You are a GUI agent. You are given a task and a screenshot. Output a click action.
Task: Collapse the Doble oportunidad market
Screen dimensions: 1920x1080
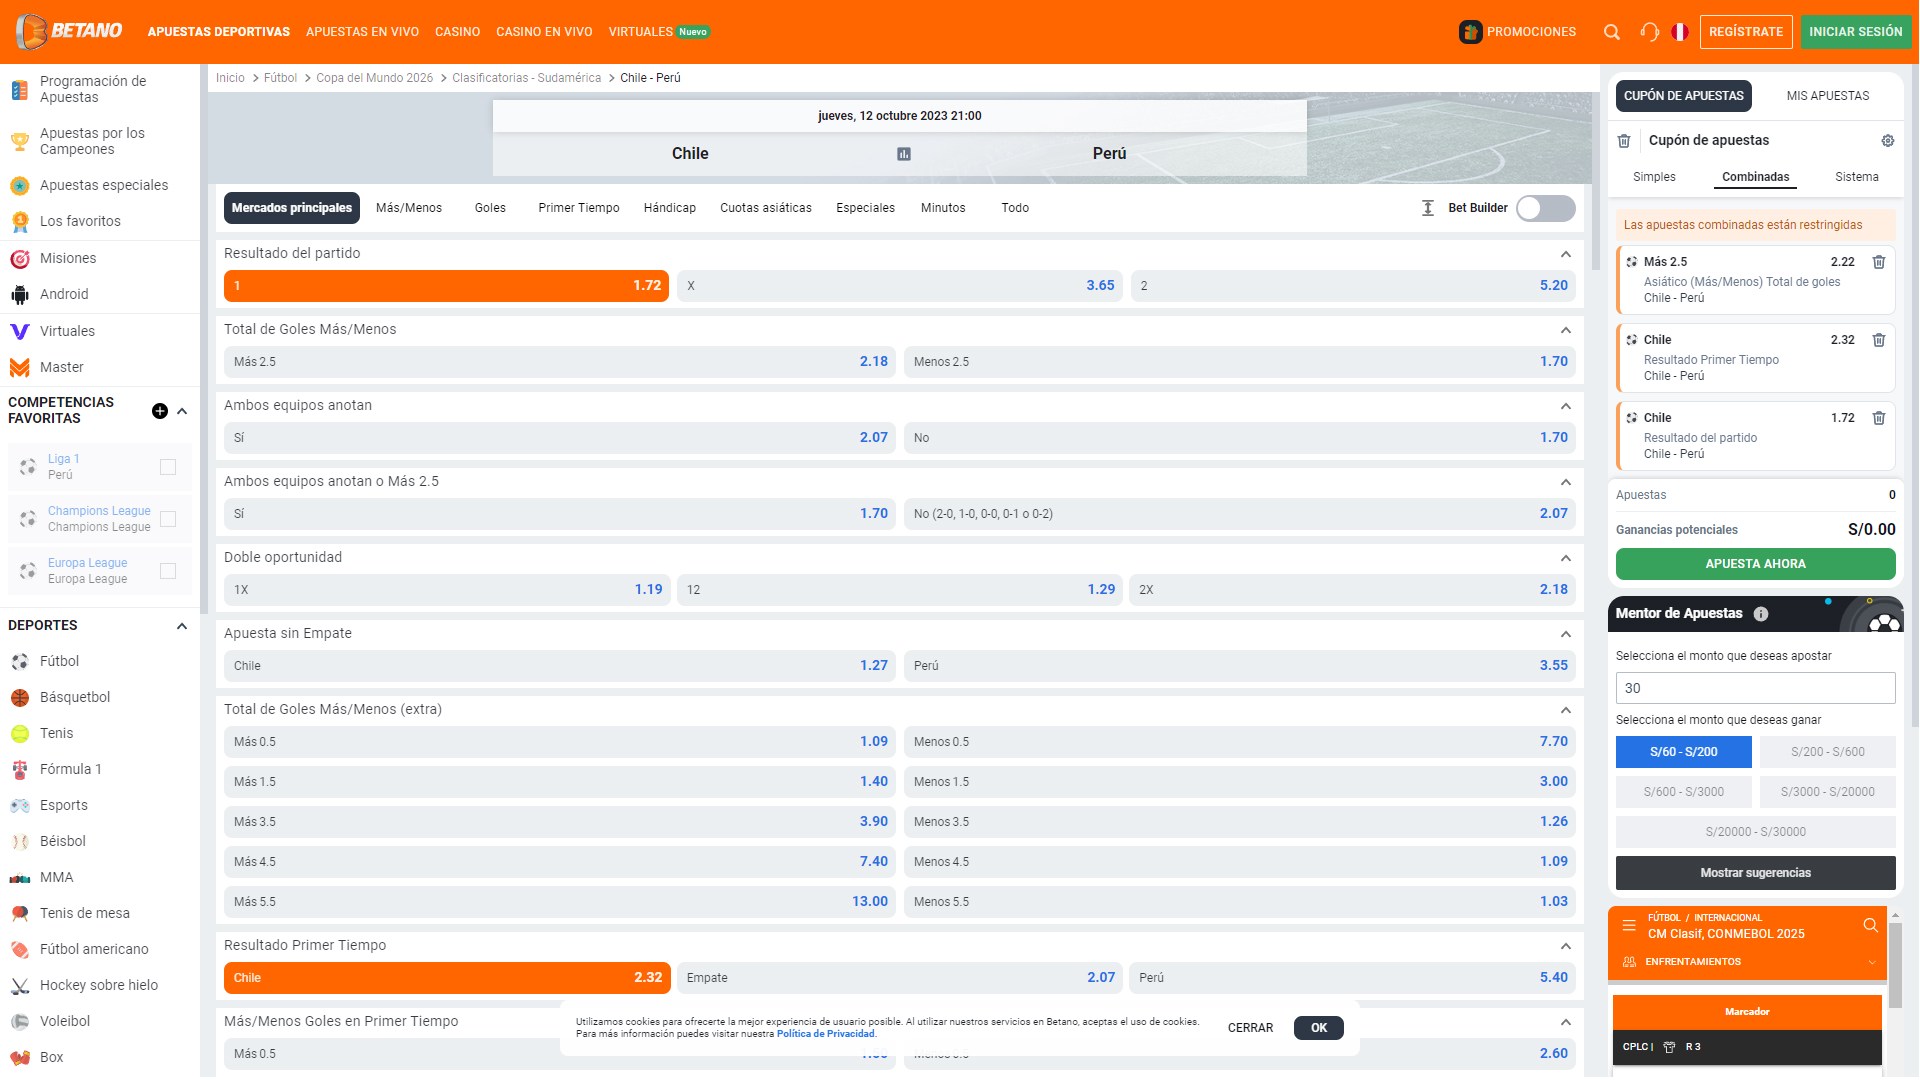(x=1566, y=558)
